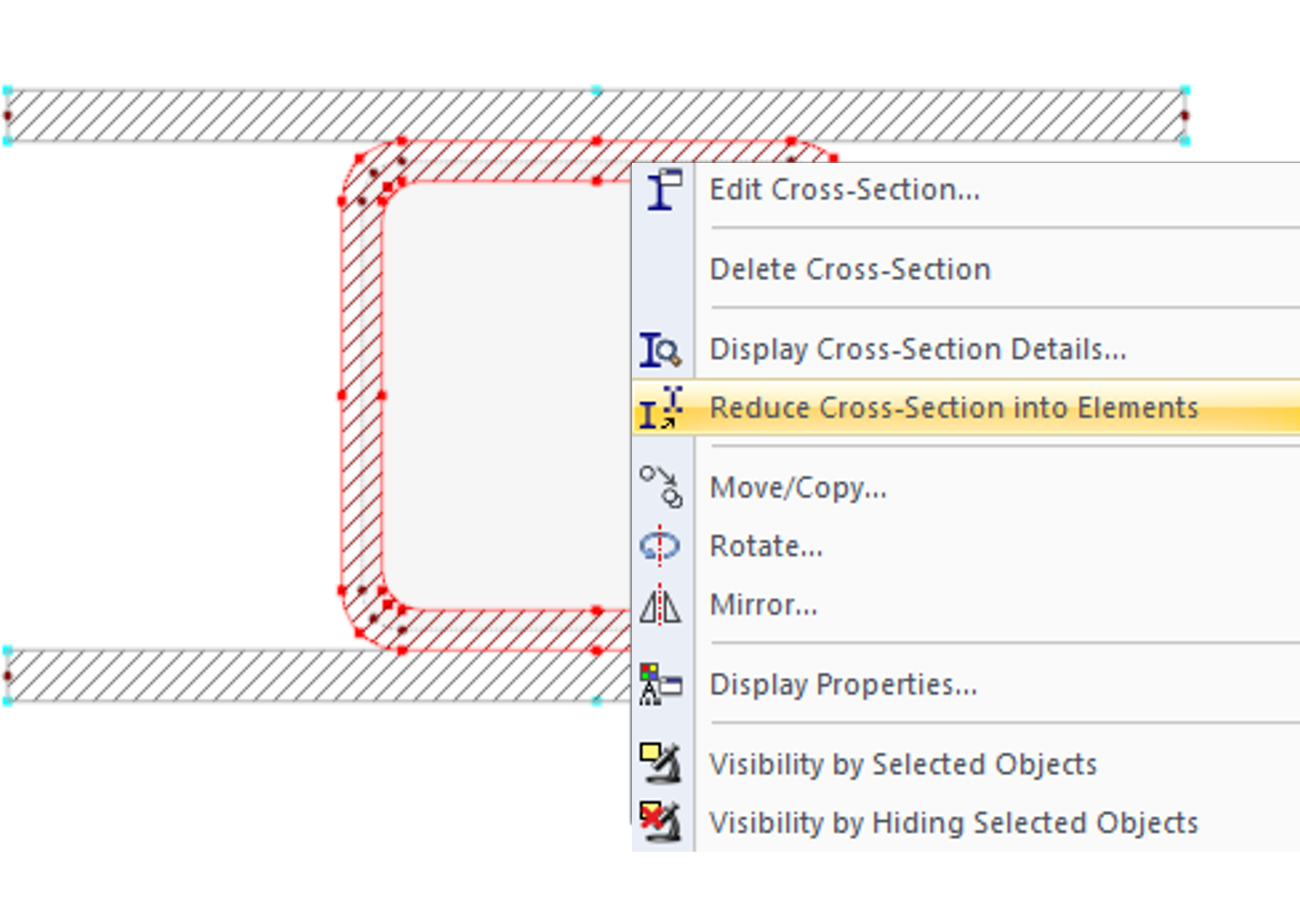This screenshot has height=900, width=1300.
Task: Open Display Cross-Section Details
Action: tap(920, 349)
